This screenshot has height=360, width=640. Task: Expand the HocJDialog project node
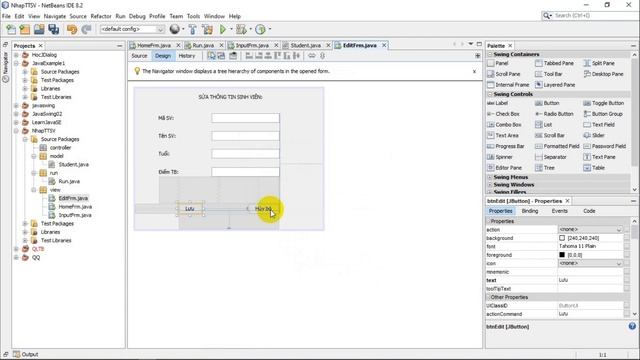pyautogui.click(x=16, y=55)
